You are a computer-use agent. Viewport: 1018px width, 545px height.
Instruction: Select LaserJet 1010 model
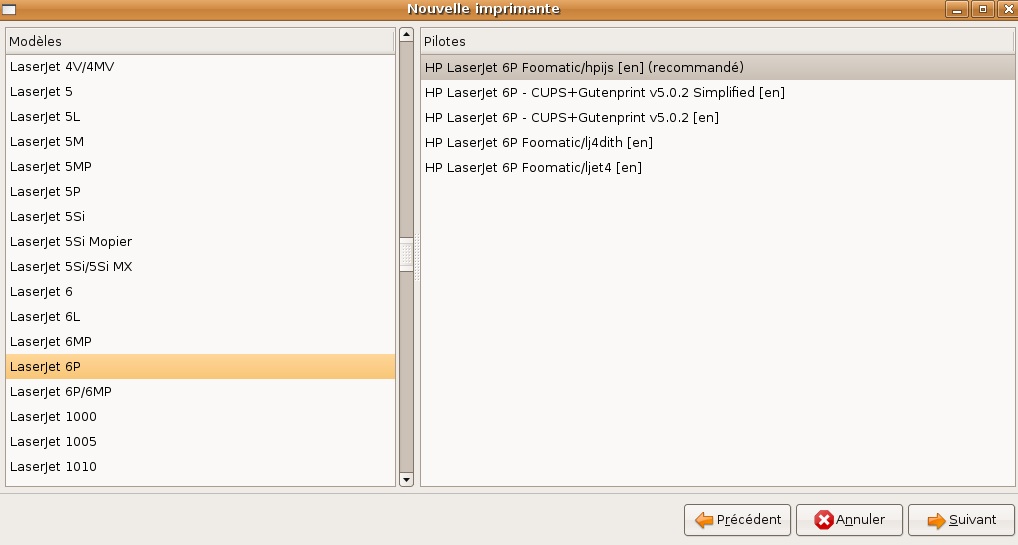click(x=53, y=466)
